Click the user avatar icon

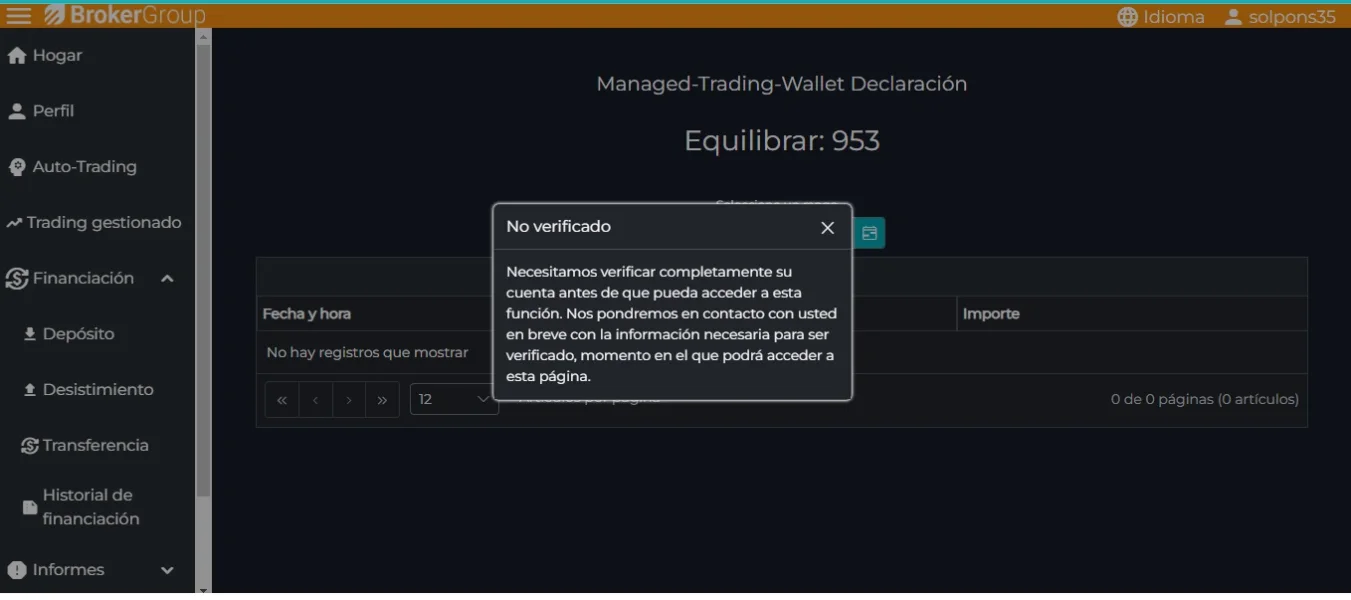[1233, 17]
